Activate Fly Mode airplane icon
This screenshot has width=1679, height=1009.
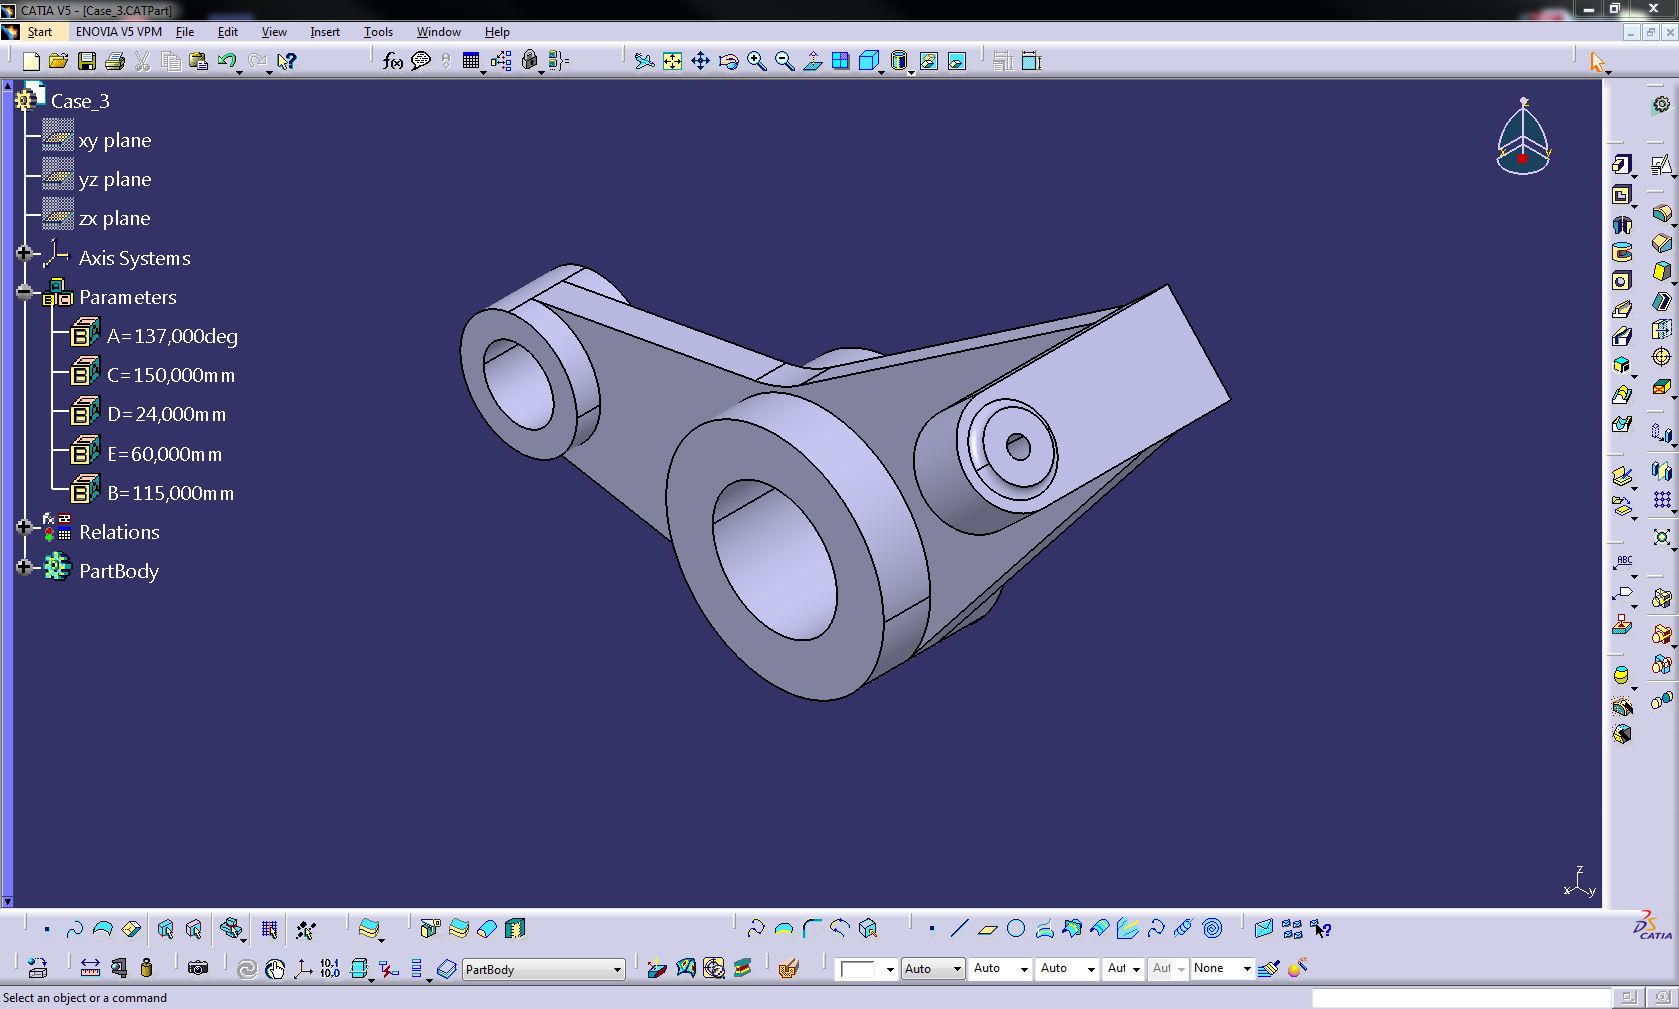click(645, 62)
